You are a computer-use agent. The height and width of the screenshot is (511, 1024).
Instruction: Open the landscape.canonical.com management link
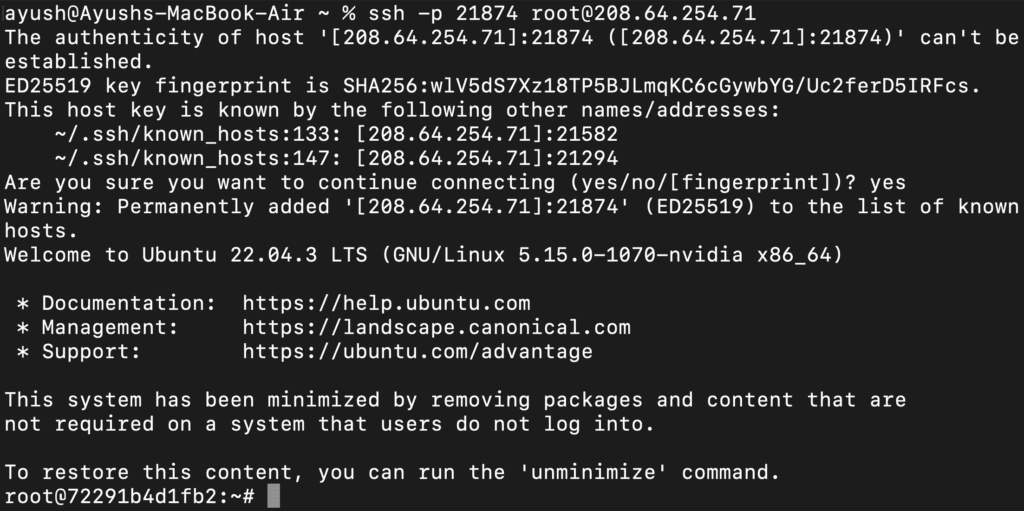436,327
